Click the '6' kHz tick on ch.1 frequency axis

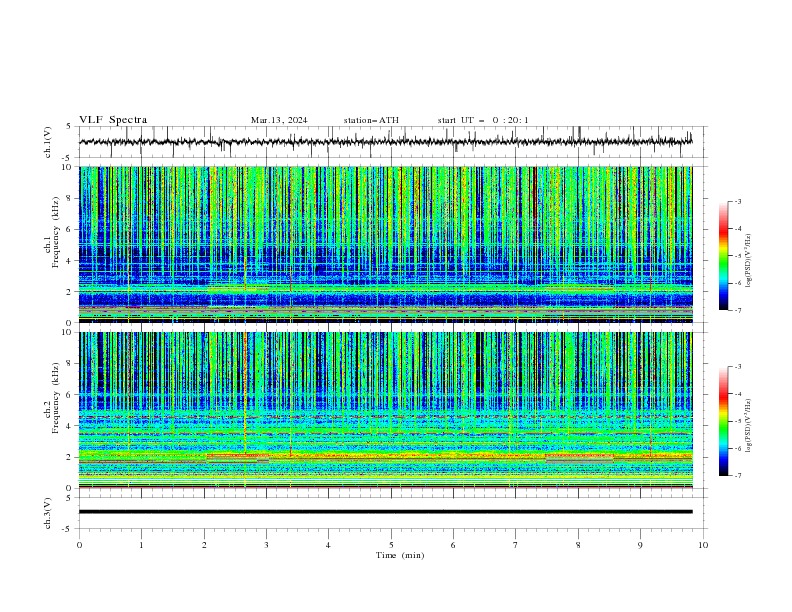pos(70,229)
